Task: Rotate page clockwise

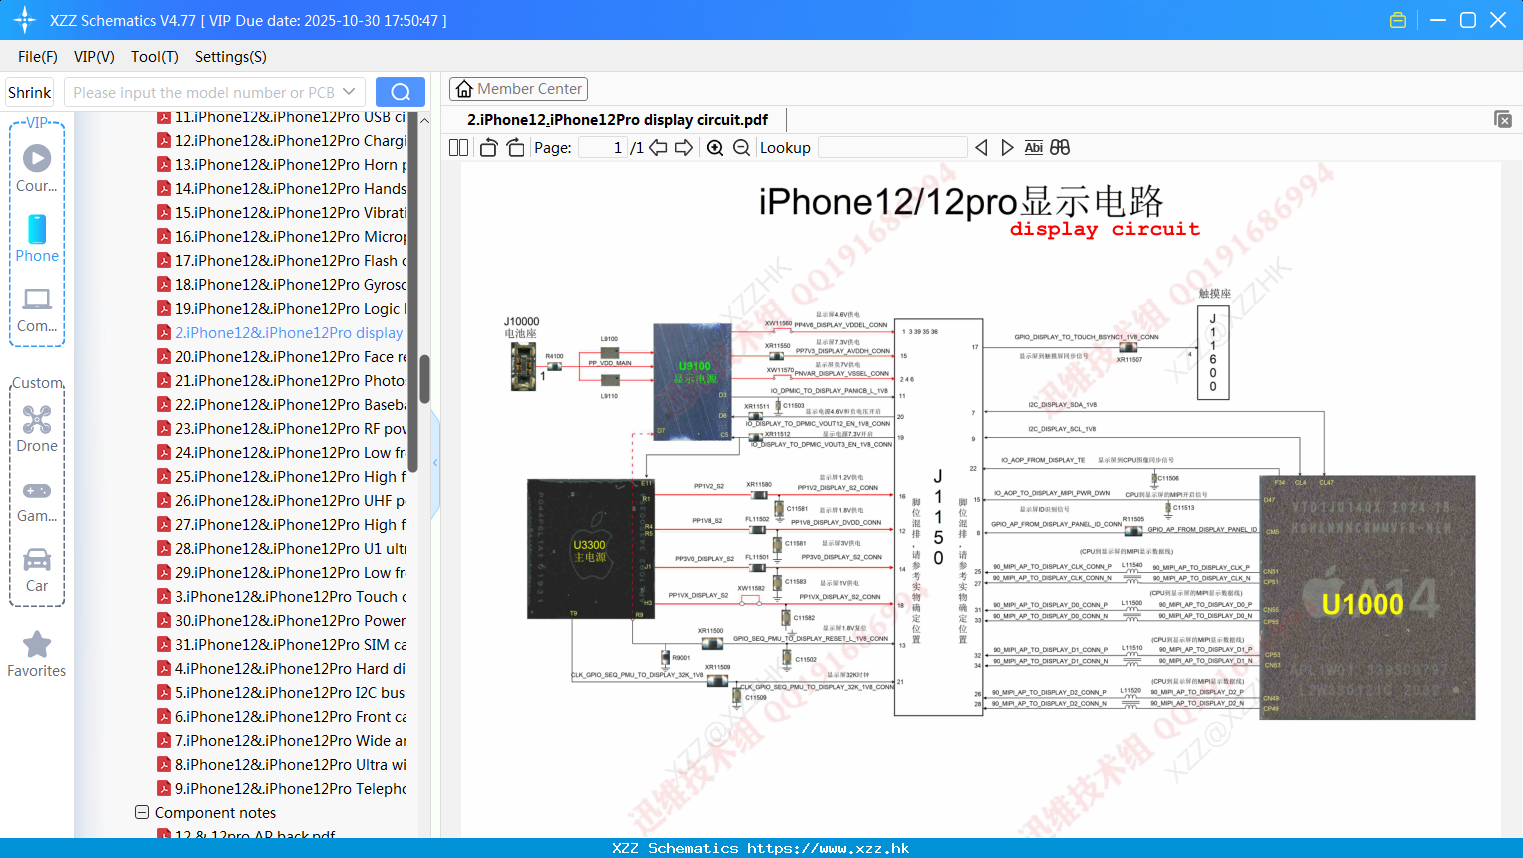Action: [x=515, y=148]
